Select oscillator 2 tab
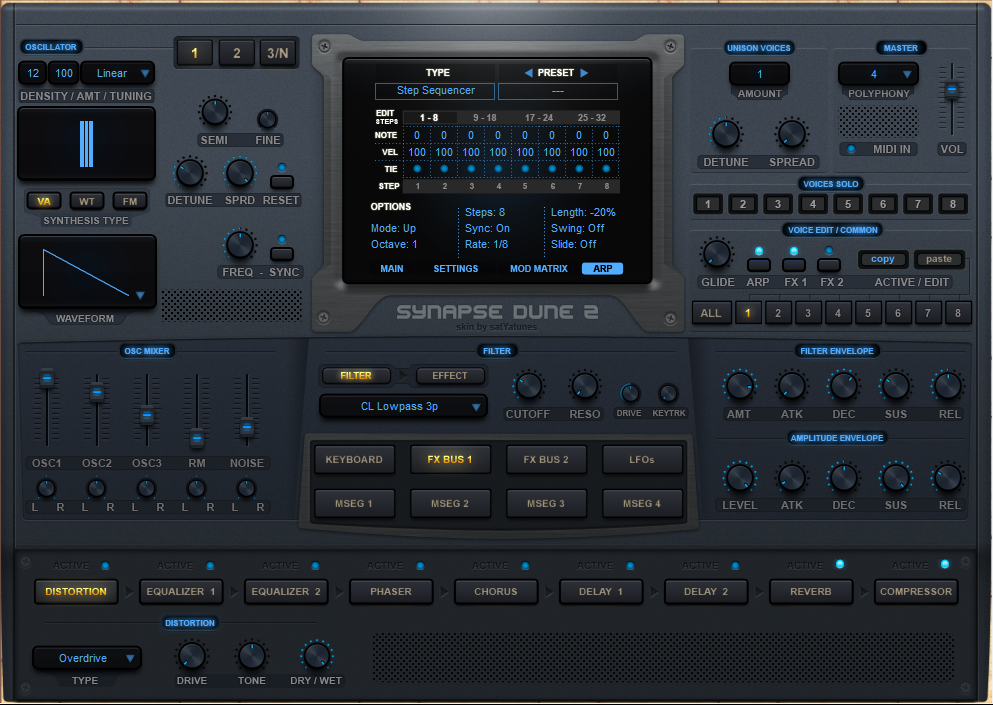 (x=236, y=53)
